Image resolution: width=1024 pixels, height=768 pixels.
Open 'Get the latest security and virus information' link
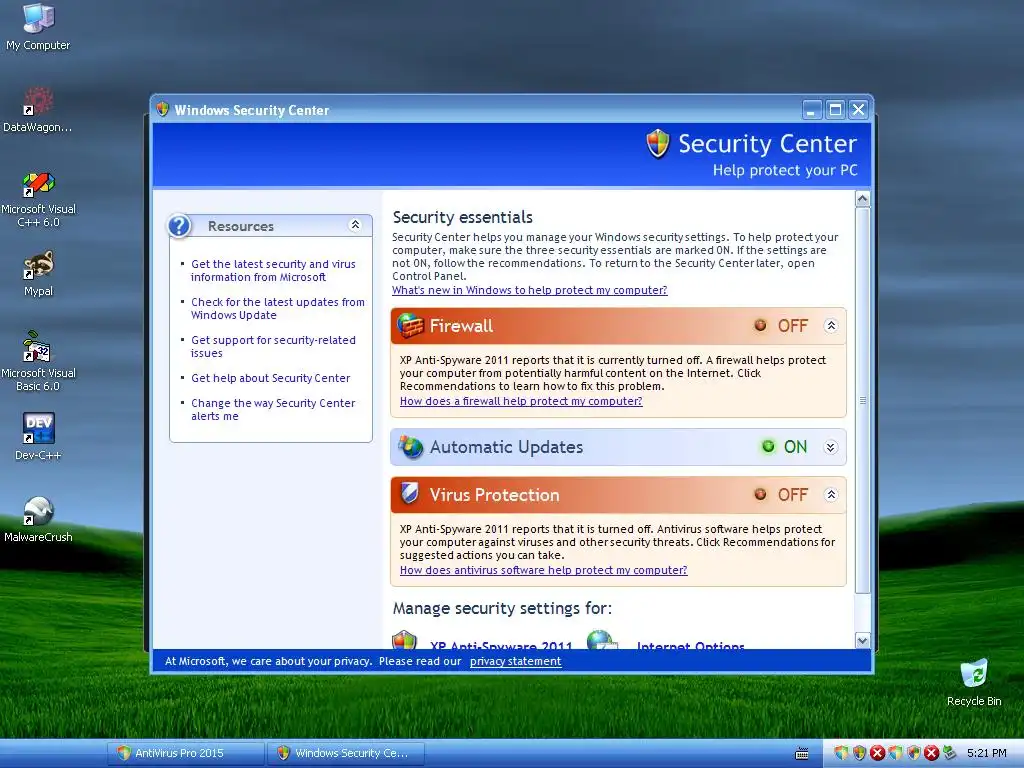(273, 270)
